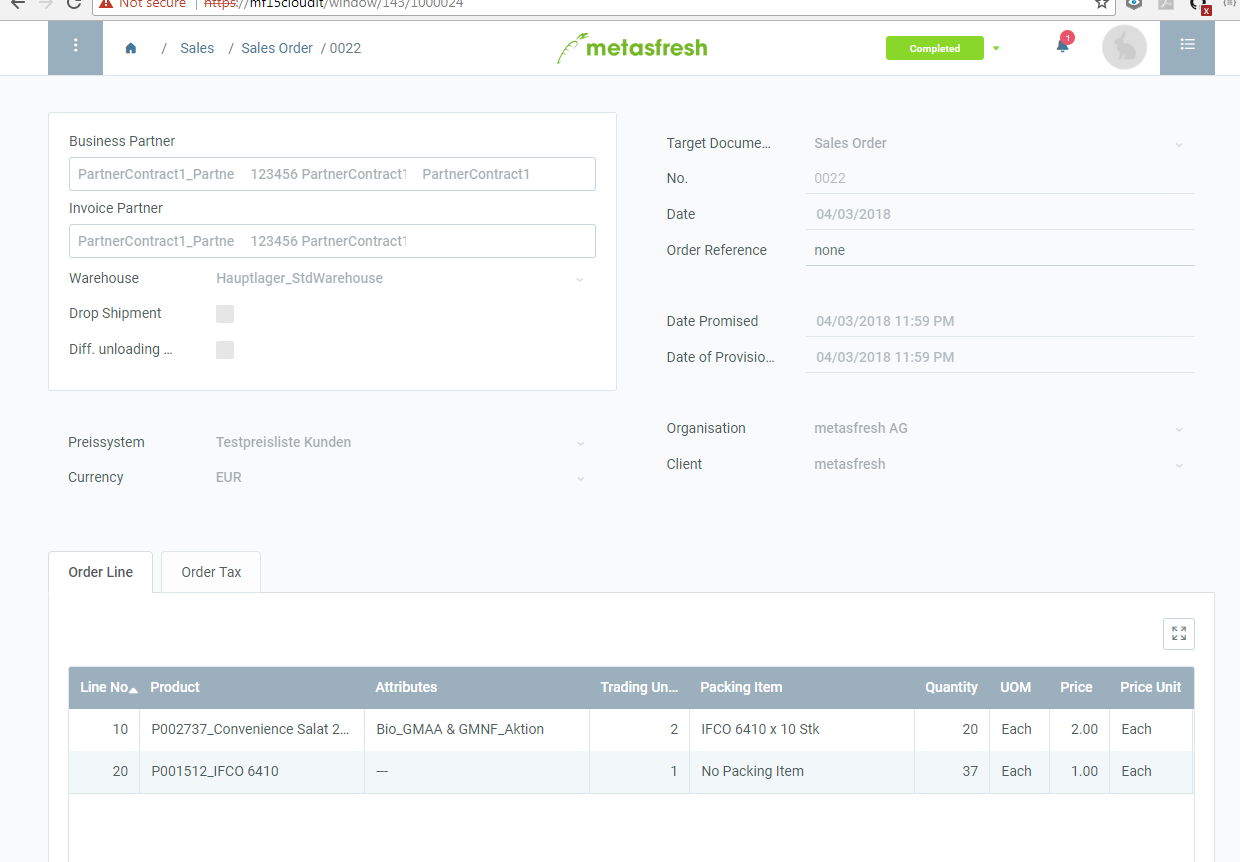Enable the Diff. unloading checkbox
The width and height of the screenshot is (1240, 862).
224,349
